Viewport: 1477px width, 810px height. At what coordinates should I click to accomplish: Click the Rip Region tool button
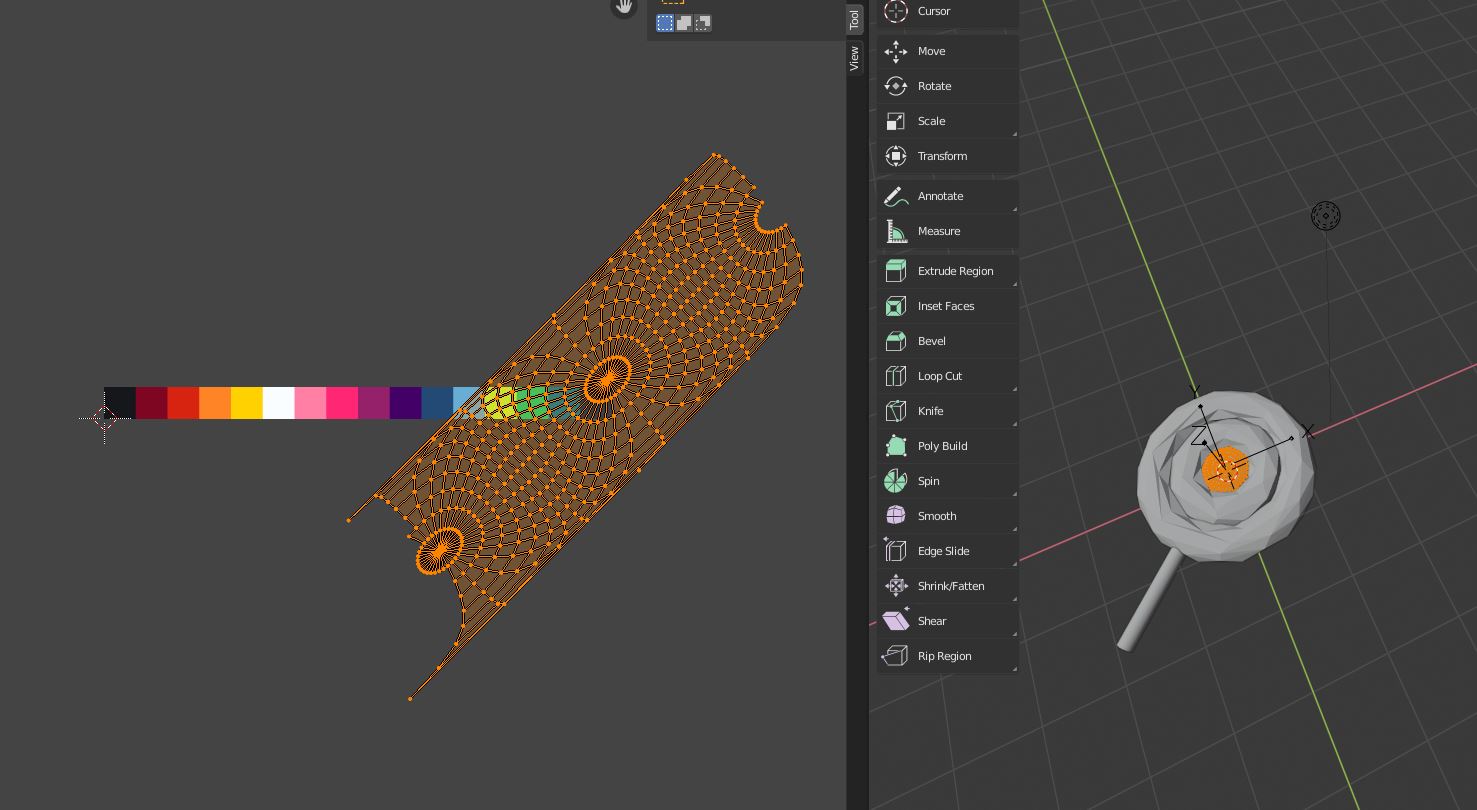[x=946, y=656]
